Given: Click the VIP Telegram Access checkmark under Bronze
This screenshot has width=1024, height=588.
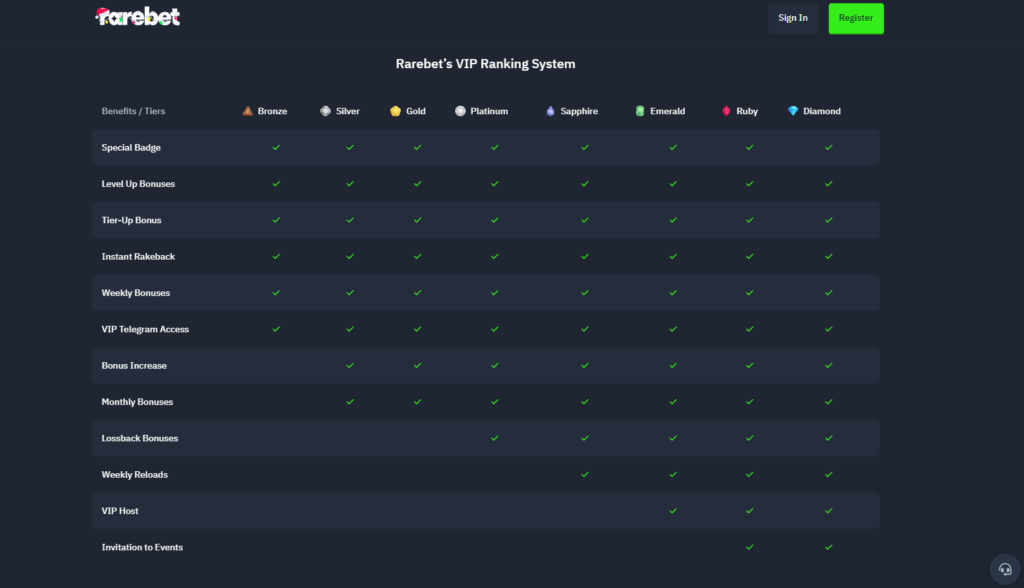Looking at the screenshot, I should (276, 329).
